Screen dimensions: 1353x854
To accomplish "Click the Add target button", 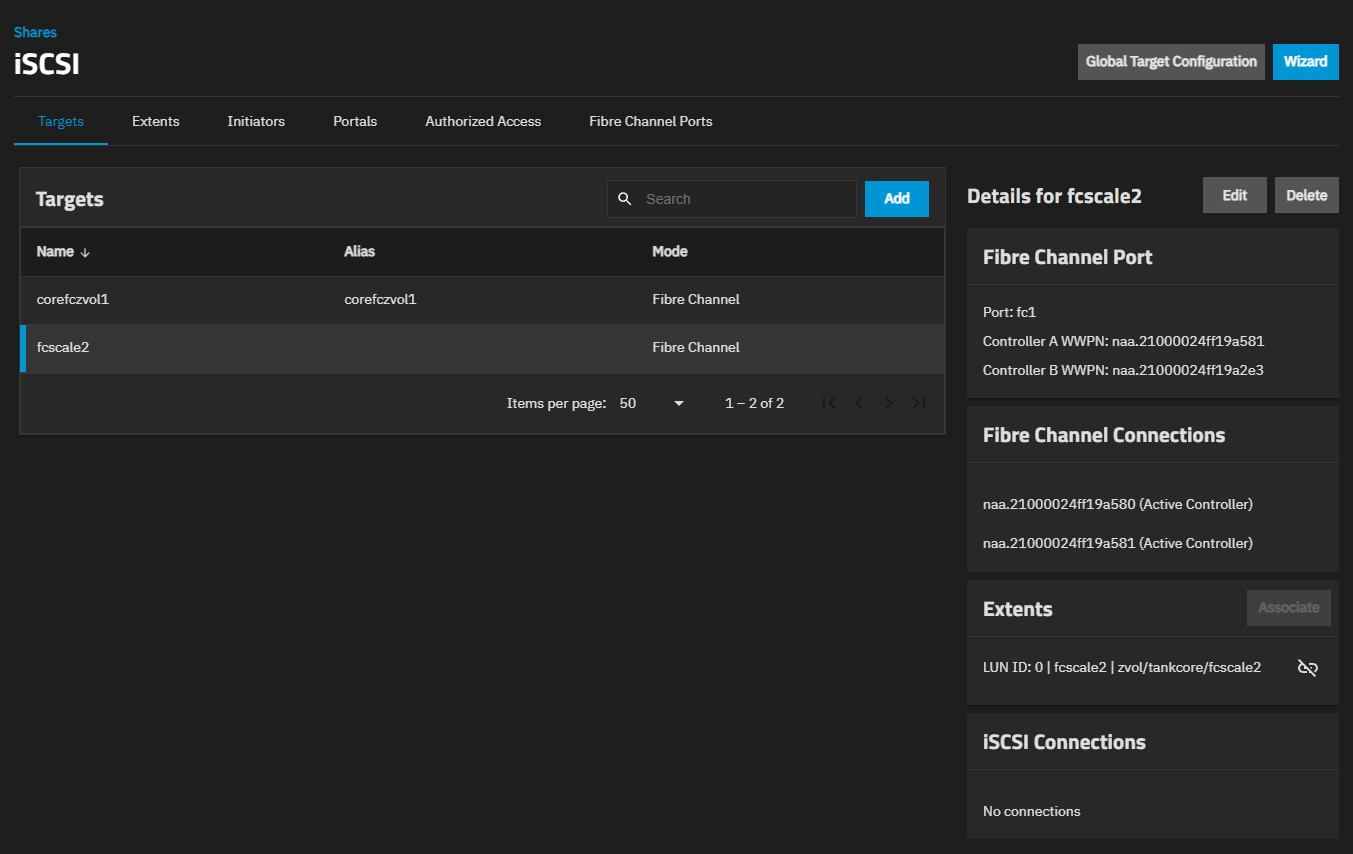I will [896, 198].
